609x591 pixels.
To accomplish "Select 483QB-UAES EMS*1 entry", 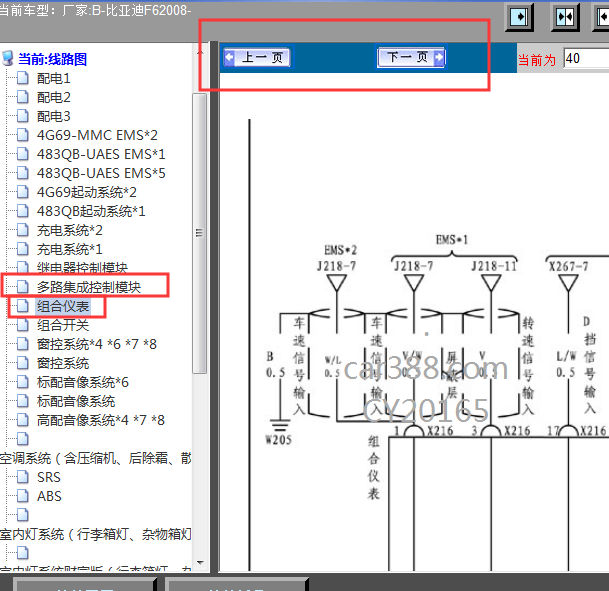I will click(x=101, y=154).
